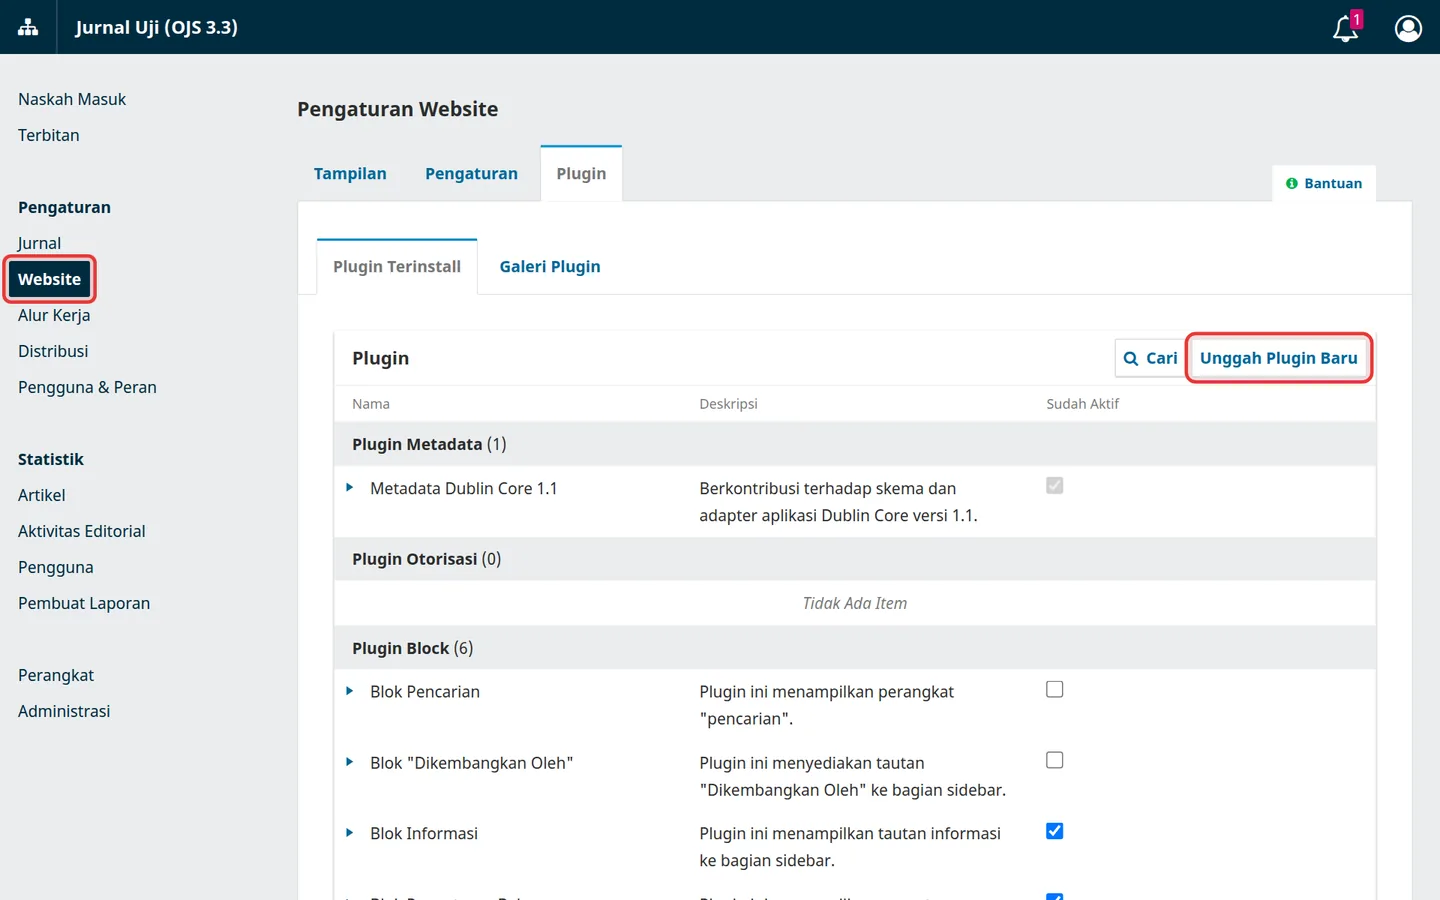Go to Jurnal settings
The image size is (1440, 900).
[x=40, y=243]
